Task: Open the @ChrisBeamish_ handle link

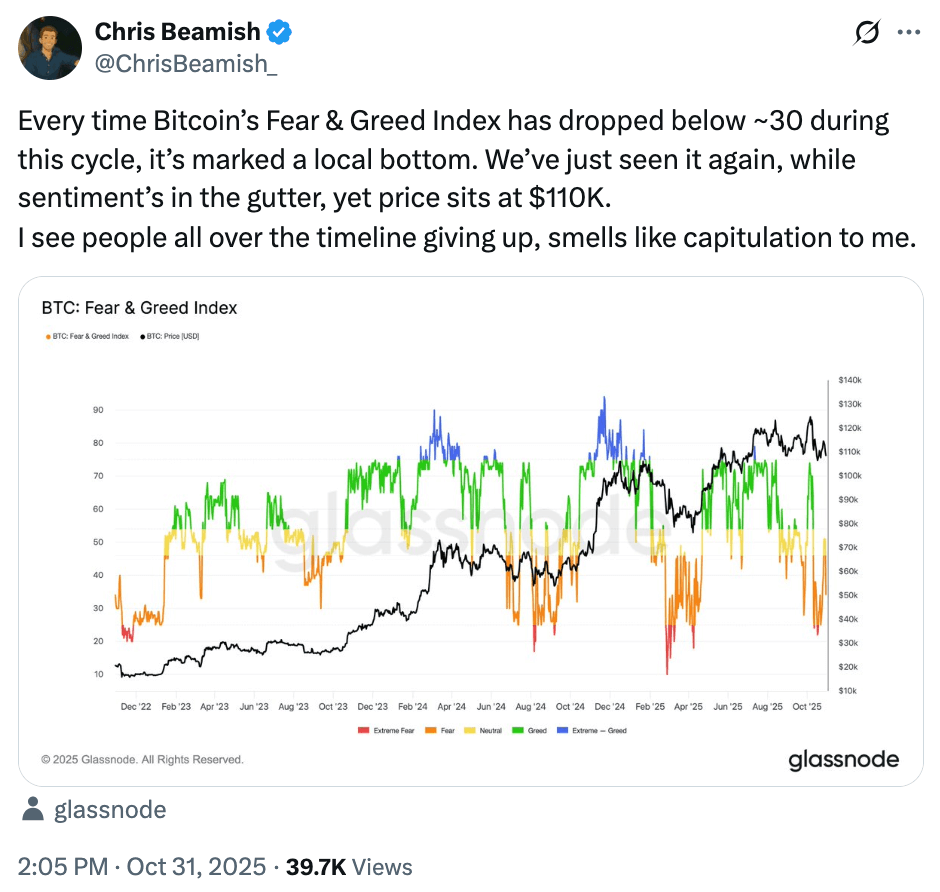Action: point(186,63)
